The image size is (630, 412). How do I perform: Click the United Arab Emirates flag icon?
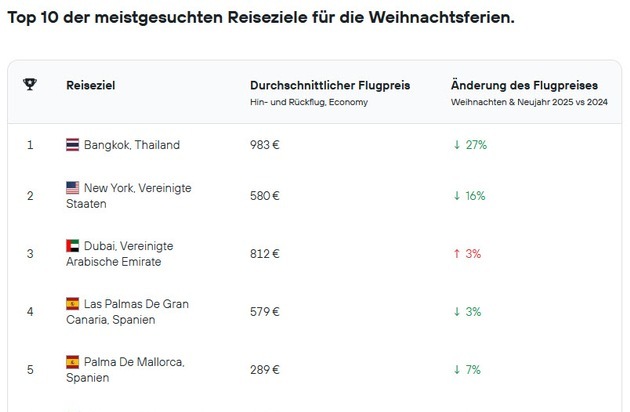coord(72,245)
